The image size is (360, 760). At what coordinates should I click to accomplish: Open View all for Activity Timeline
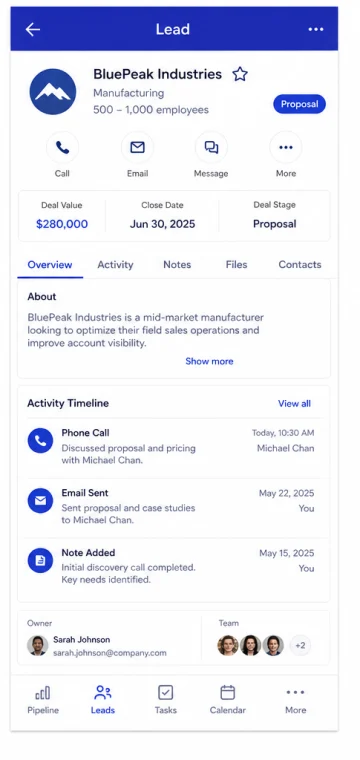click(x=295, y=404)
